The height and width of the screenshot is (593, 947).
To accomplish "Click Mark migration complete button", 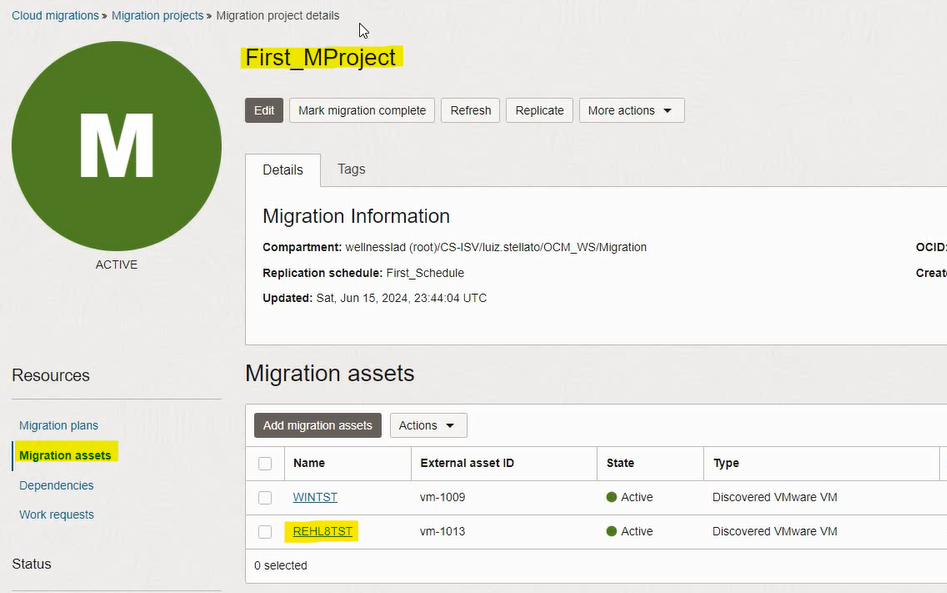I will [362, 110].
